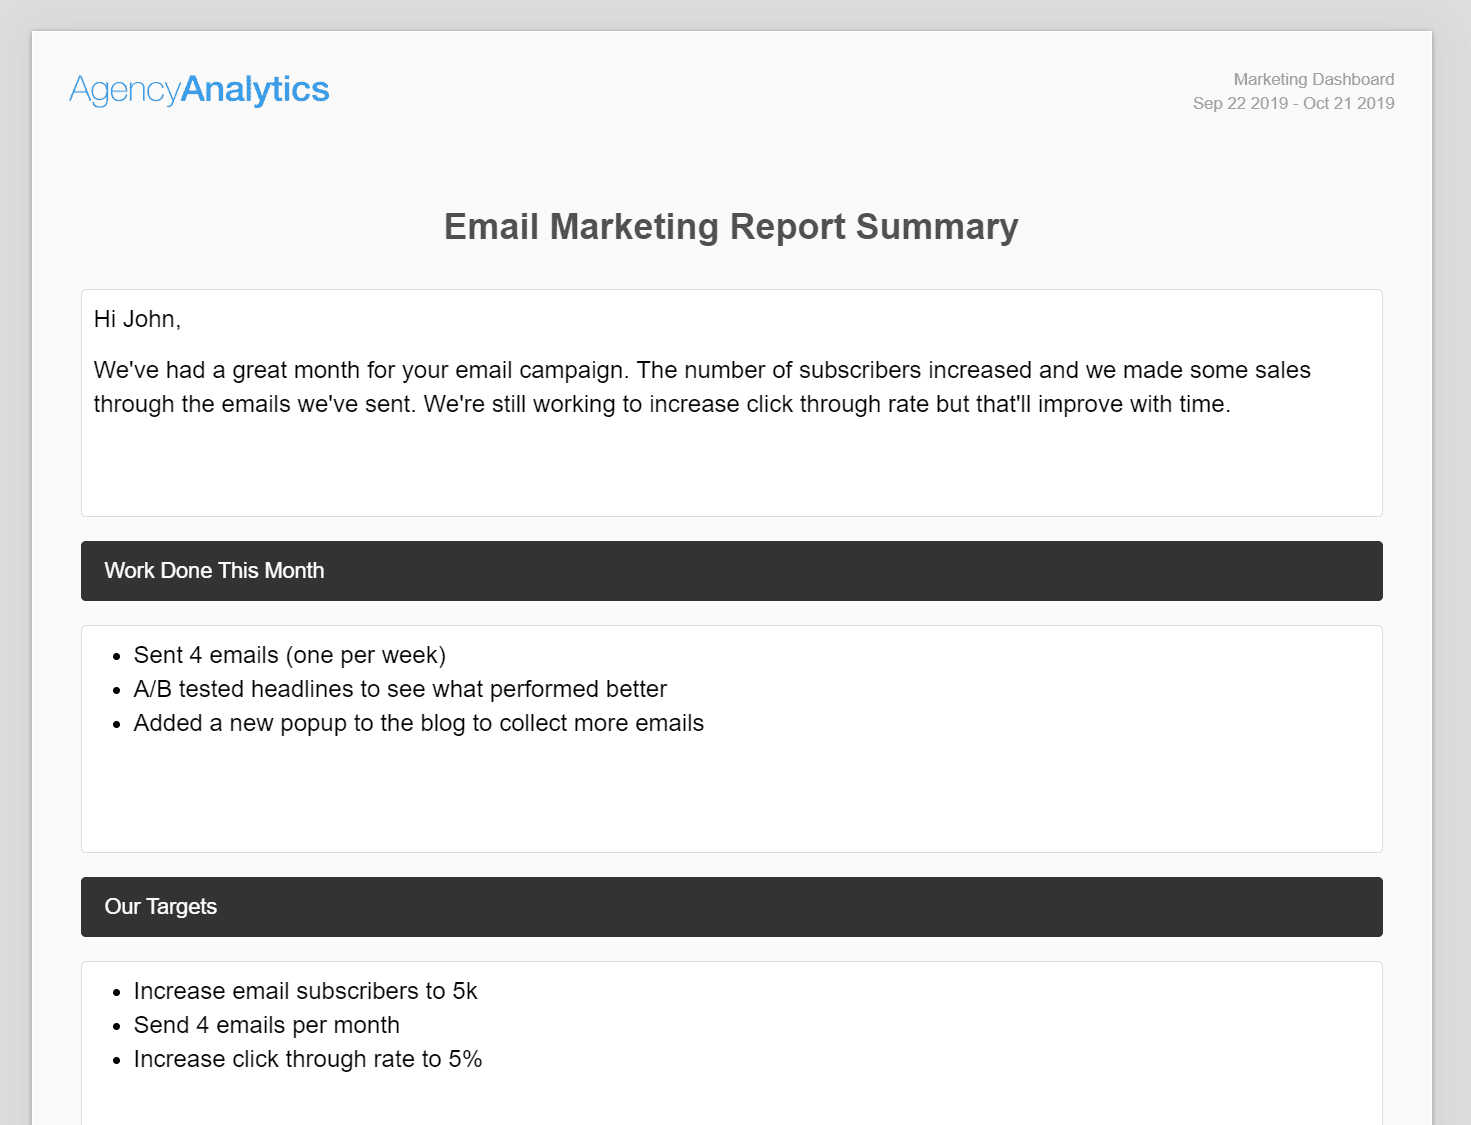Click the "Hi John," greeting line

[137, 319]
